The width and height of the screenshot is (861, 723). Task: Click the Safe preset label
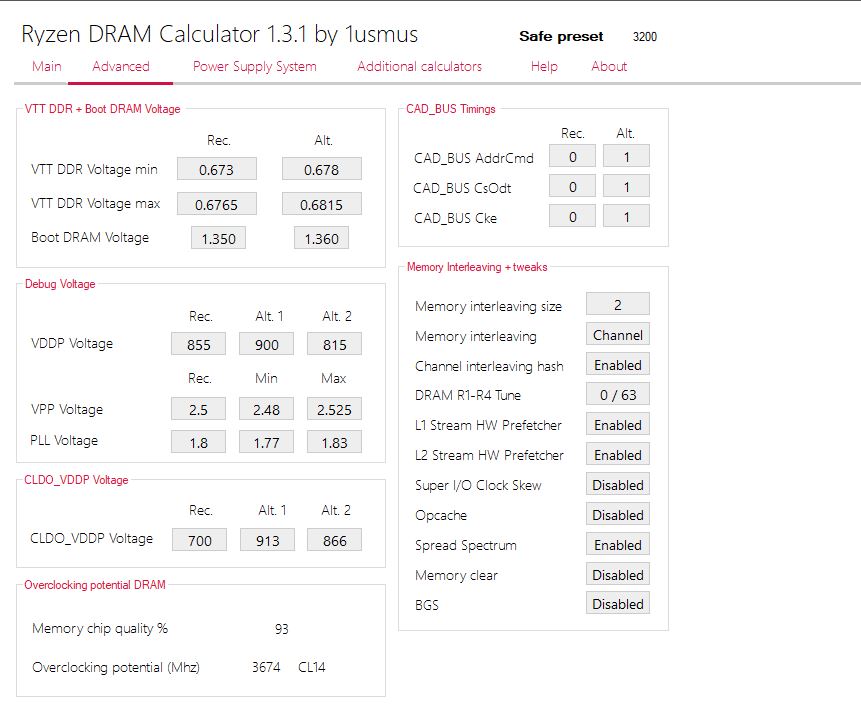[x=561, y=36]
